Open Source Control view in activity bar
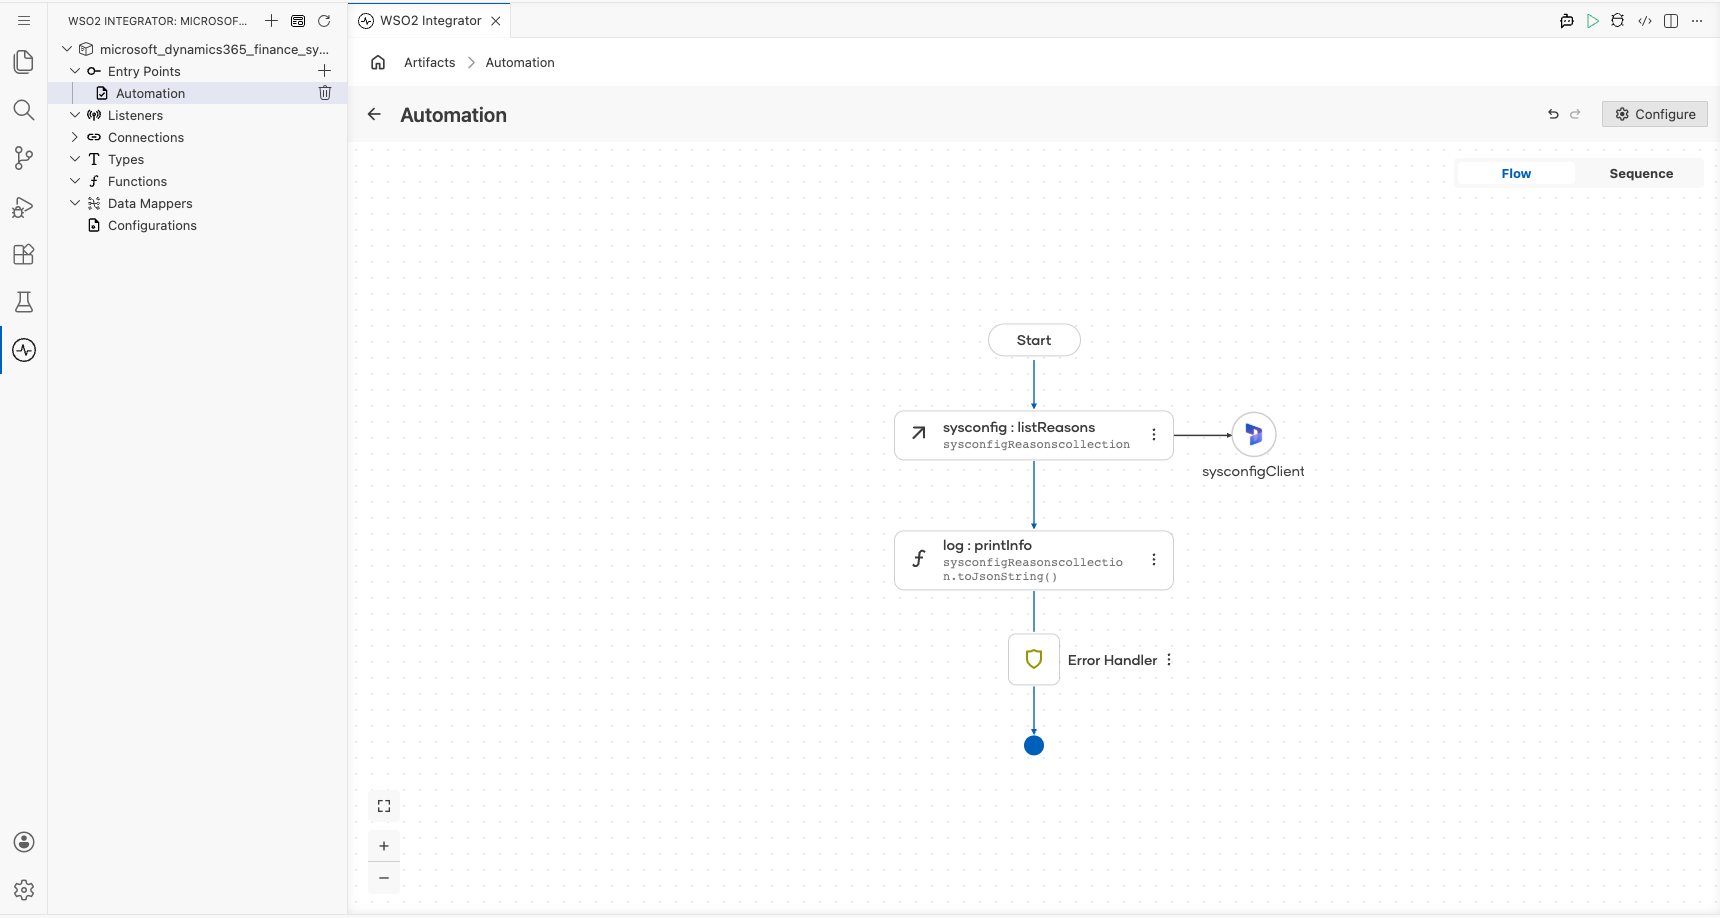The image size is (1720, 918). (24, 158)
